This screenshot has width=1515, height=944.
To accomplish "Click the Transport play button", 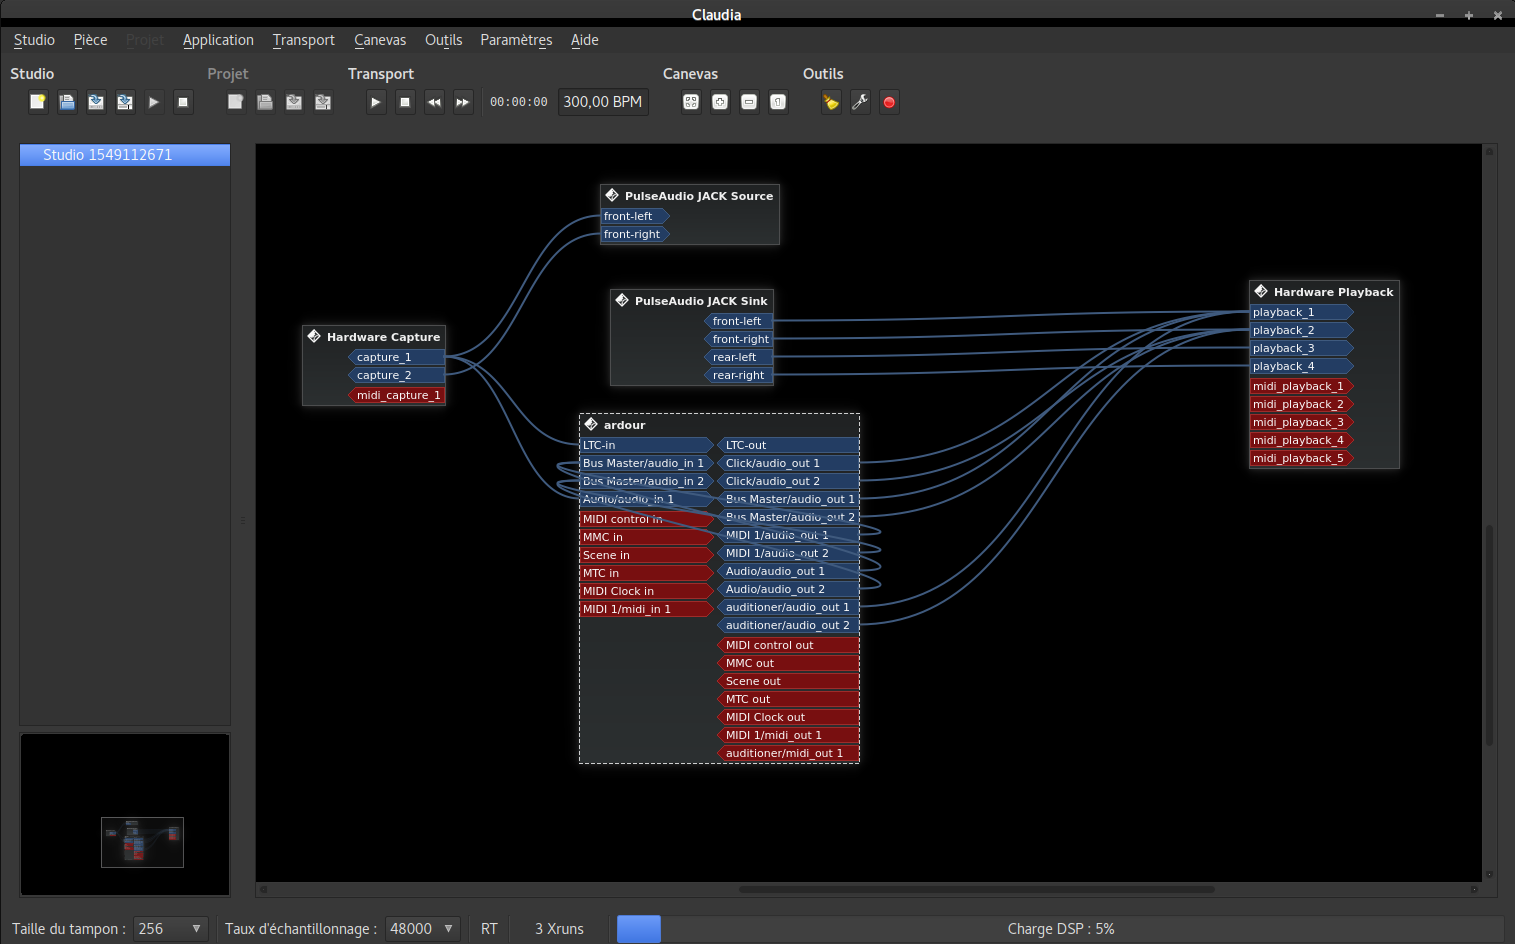I will 376,102.
